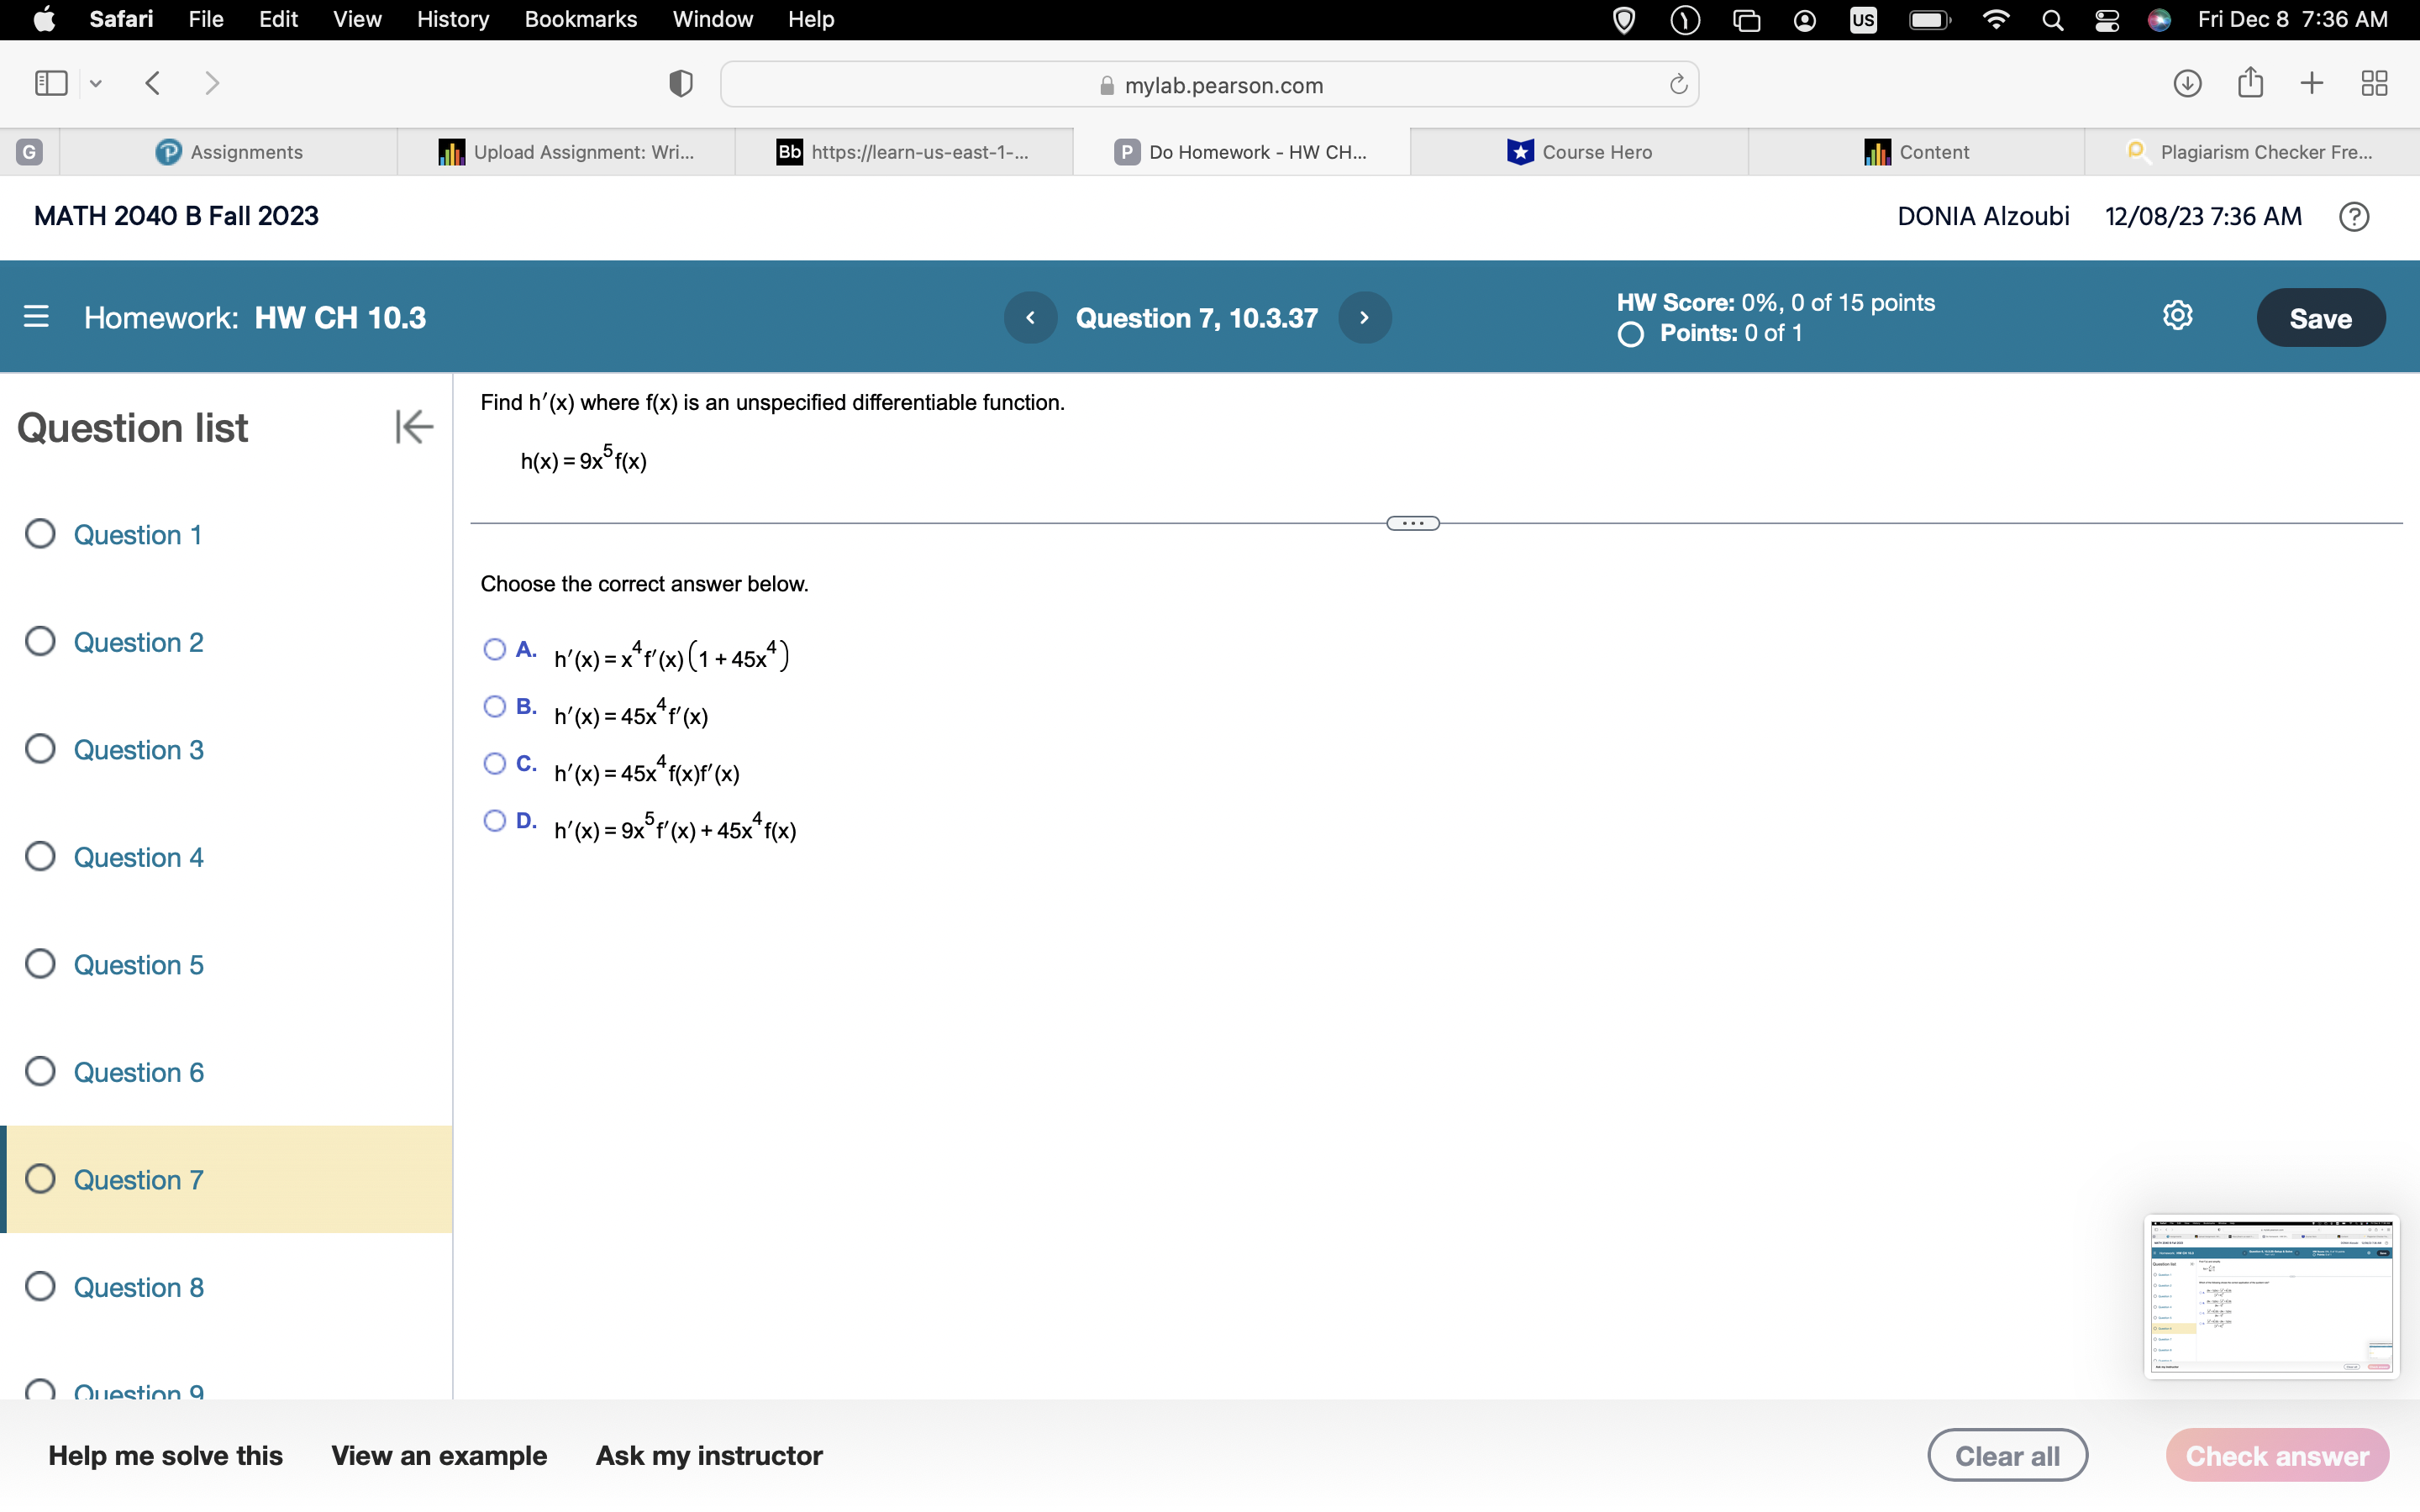The height and width of the screenshot is (1512, 2420).
Task: Open Question 3 from the list
Action: (x=138, y=750)
